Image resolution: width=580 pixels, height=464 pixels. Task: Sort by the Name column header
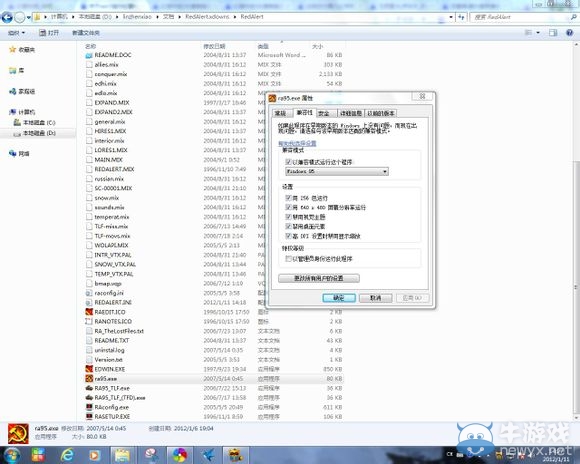pos(90,46)
